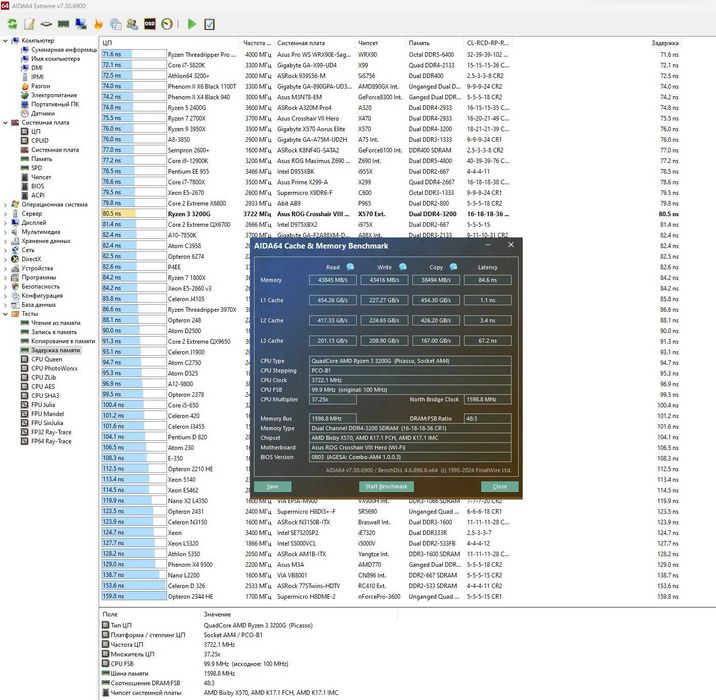Select Чтение из памяти test
716x700 pixels.
[56, 323]
